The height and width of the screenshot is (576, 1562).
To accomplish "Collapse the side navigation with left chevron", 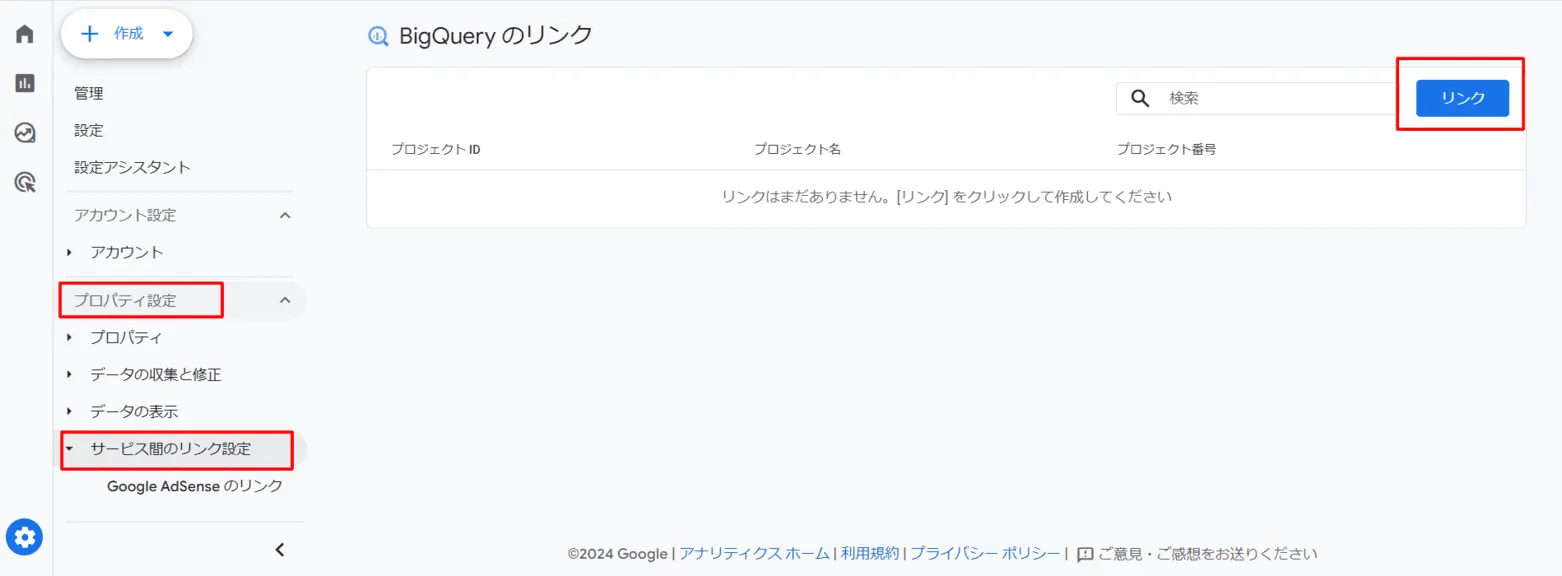I will coord(280,549).
